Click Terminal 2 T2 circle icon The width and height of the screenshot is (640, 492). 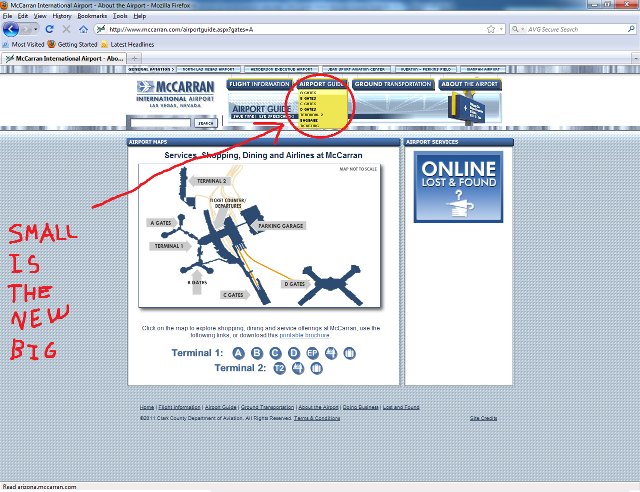point(280,368)
